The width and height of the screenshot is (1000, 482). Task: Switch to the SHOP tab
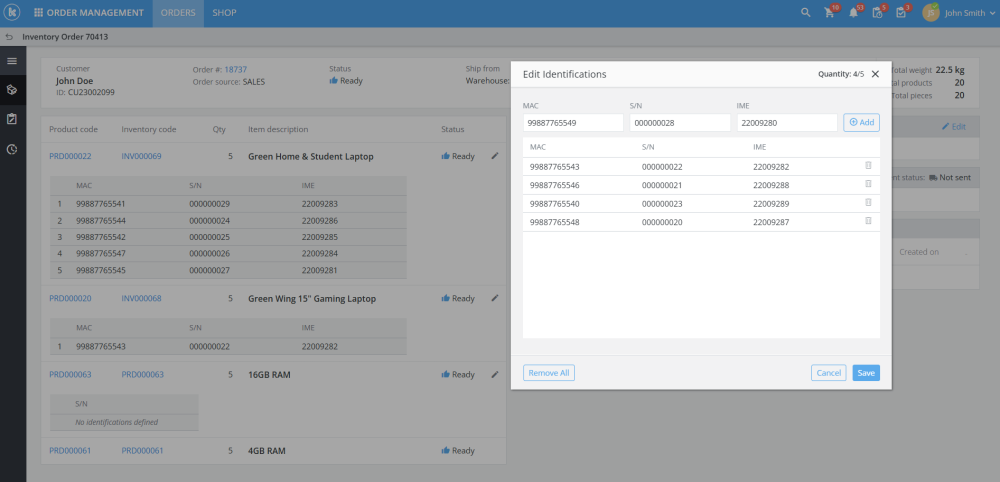coord(224,13)
